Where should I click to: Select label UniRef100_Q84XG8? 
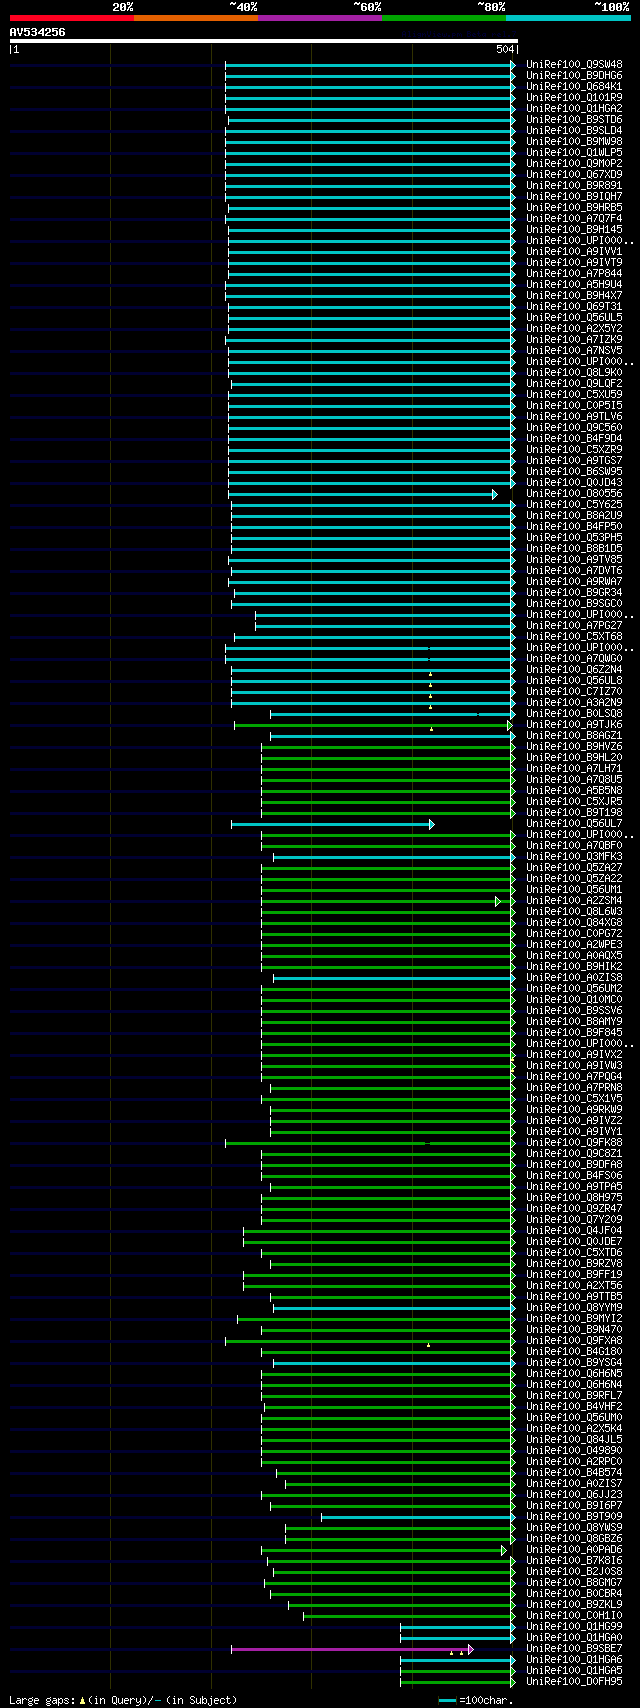[574, 923]
